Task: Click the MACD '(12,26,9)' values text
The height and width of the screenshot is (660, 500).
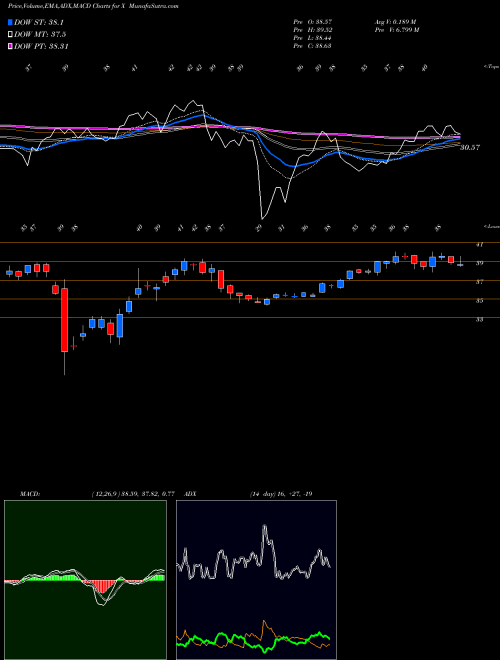Action: [133, 494]
